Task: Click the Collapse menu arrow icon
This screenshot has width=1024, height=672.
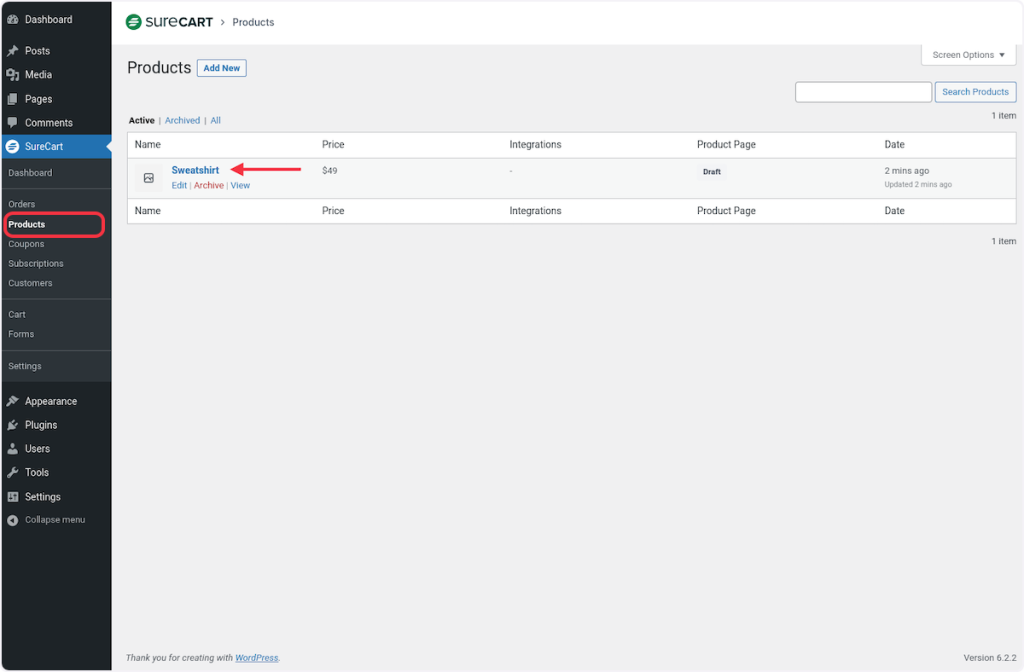Action: [13, 520]
